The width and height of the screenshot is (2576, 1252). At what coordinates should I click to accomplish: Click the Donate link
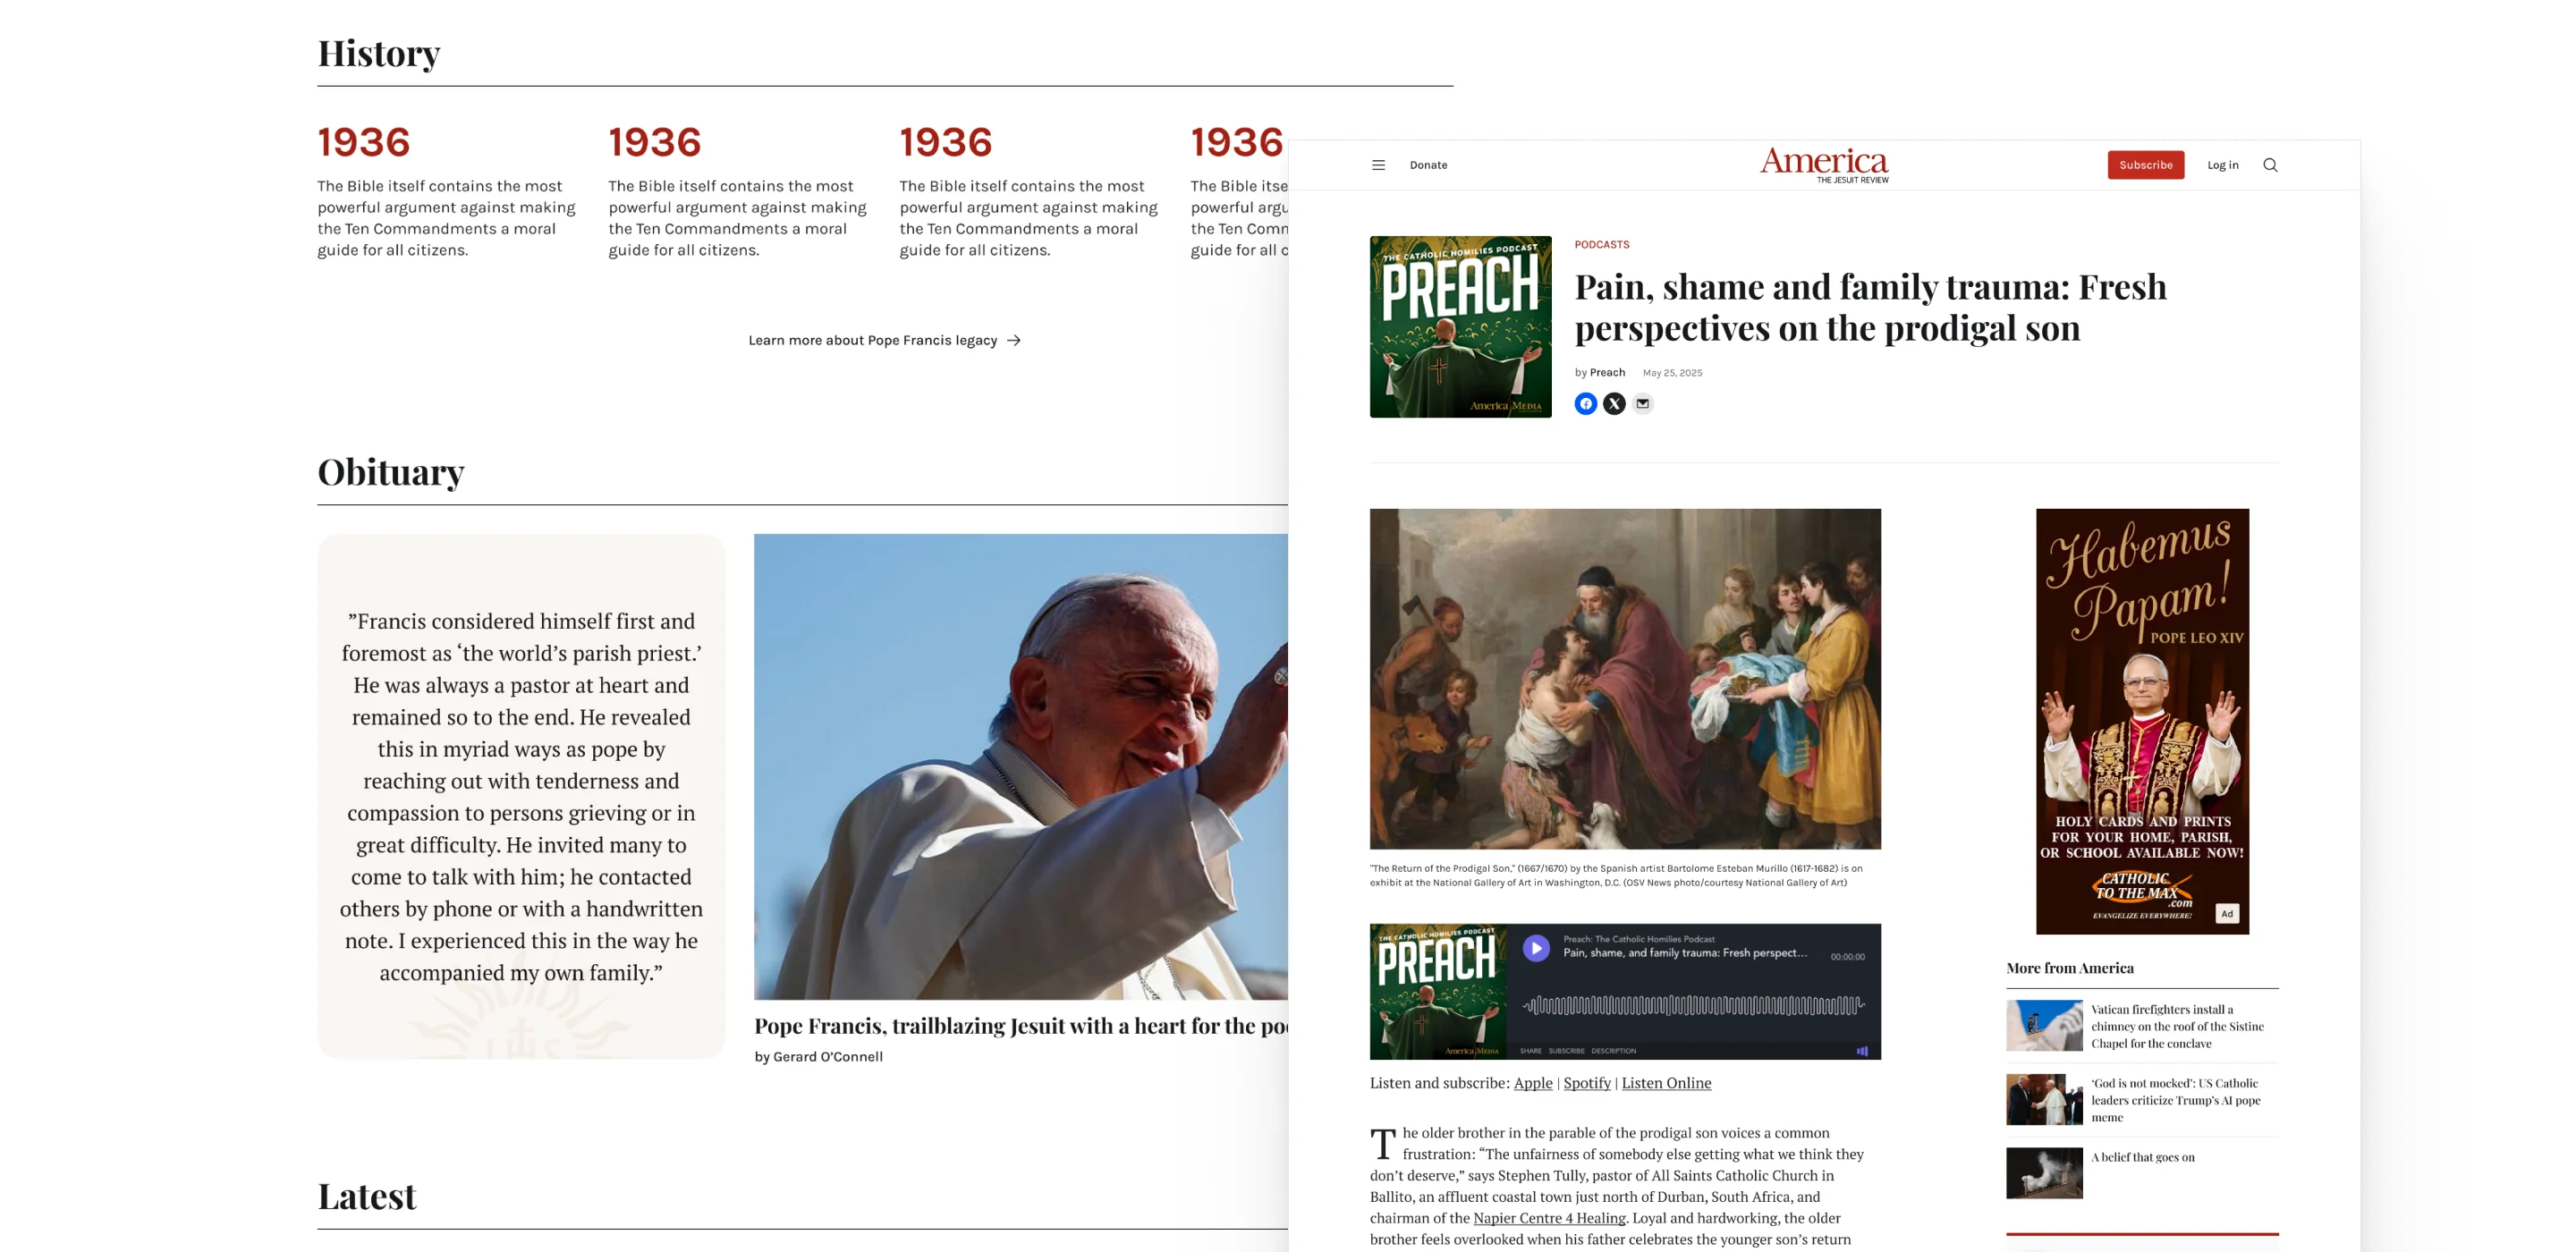tap(1428, 165)
